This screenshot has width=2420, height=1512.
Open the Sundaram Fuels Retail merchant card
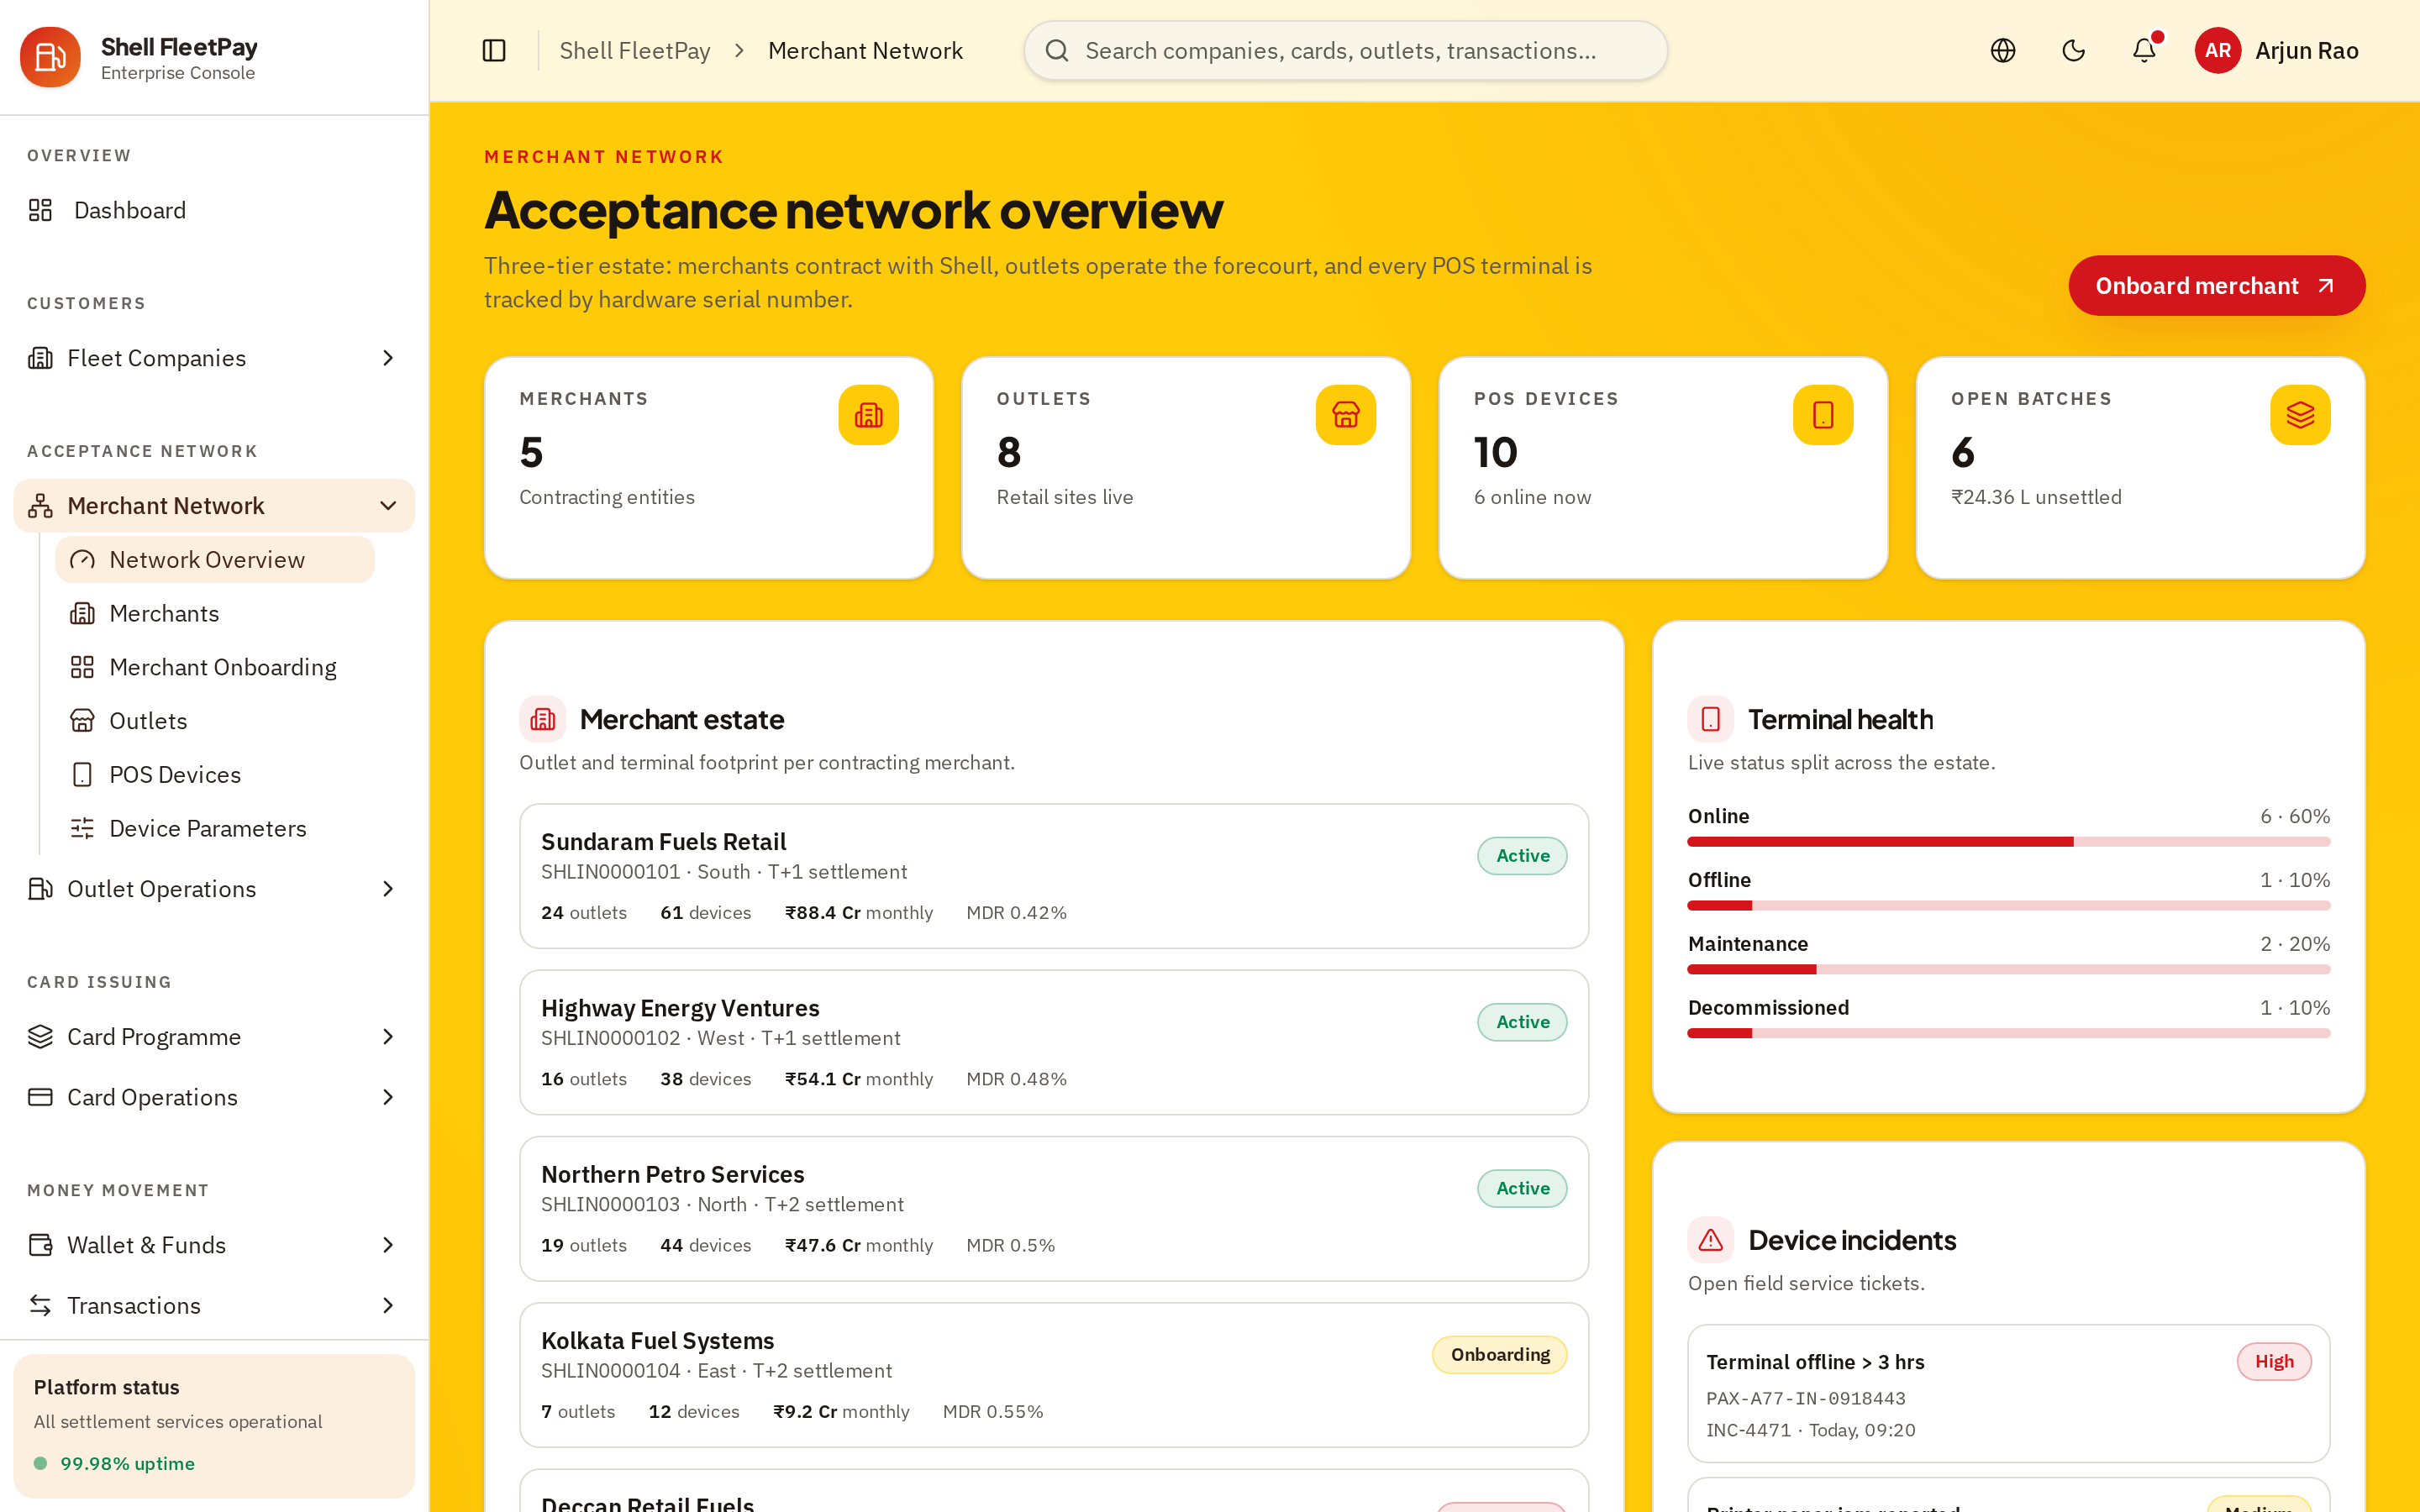pos(1054,876)
